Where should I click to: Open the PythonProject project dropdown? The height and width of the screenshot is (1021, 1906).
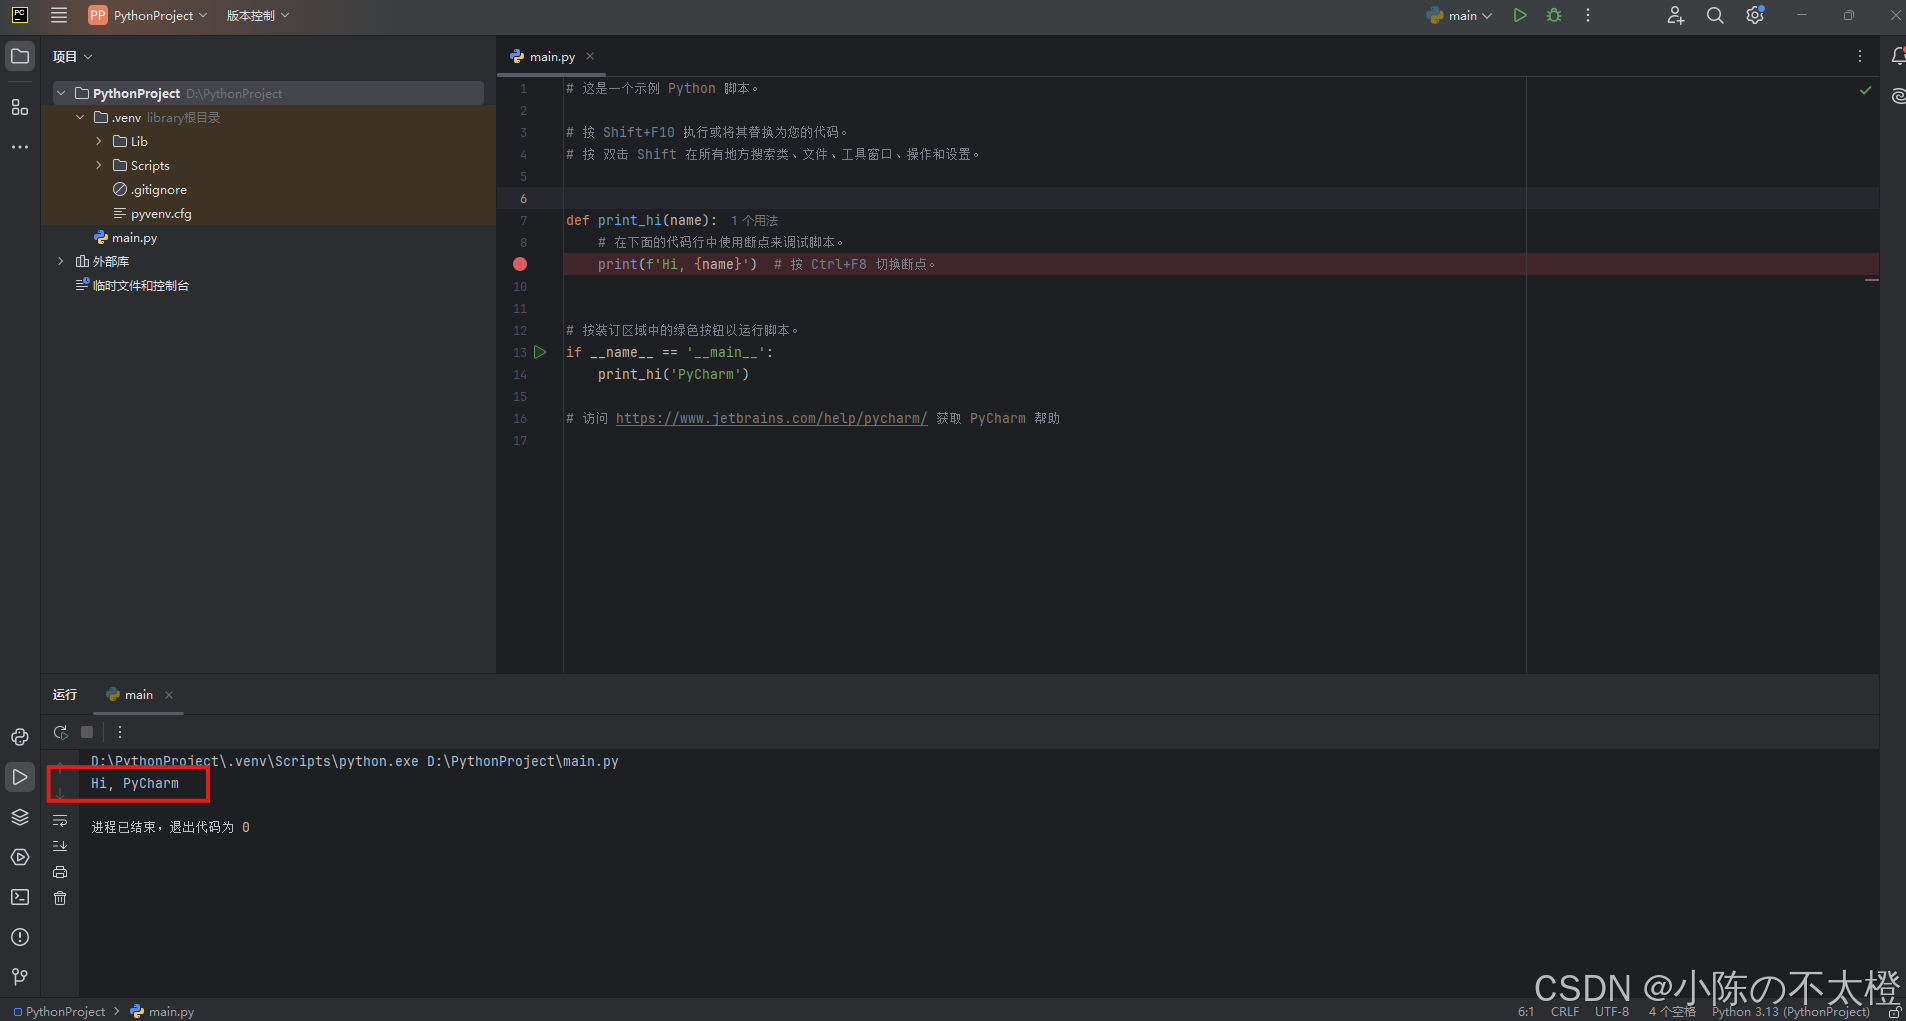(148, 15)
